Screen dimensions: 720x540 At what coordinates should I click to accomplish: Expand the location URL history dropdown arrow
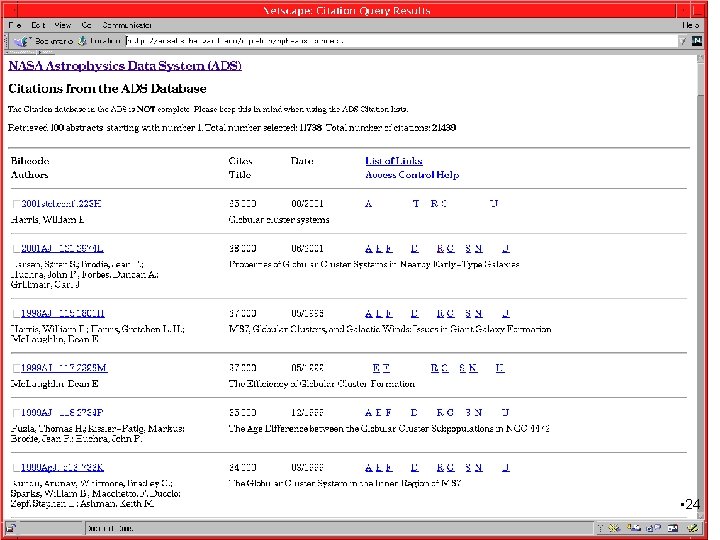683,41
